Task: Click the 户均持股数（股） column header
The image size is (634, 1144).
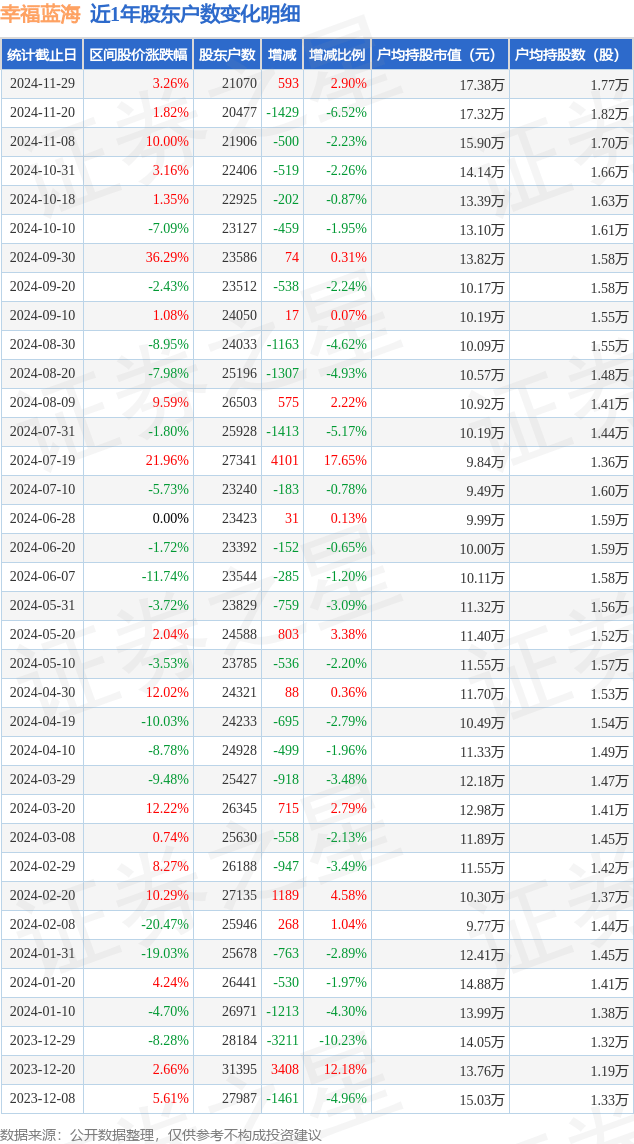Action: (x=570, y=55)
